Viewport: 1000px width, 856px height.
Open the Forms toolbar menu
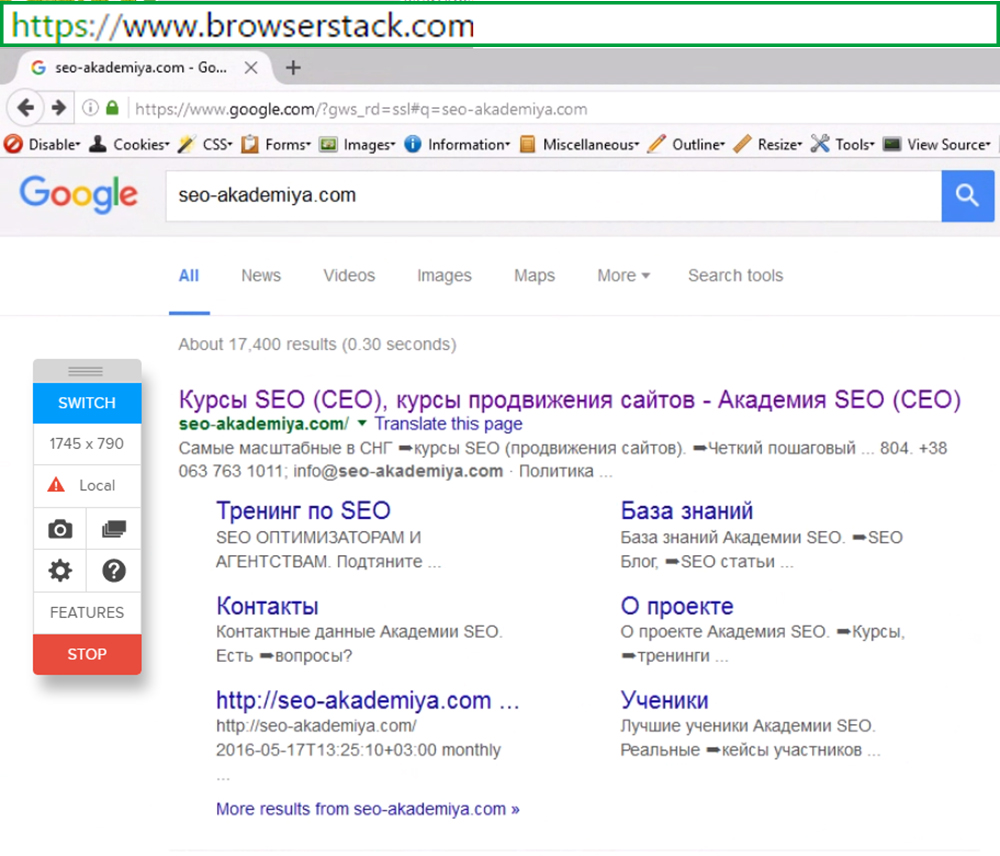(x=276, y=144)
